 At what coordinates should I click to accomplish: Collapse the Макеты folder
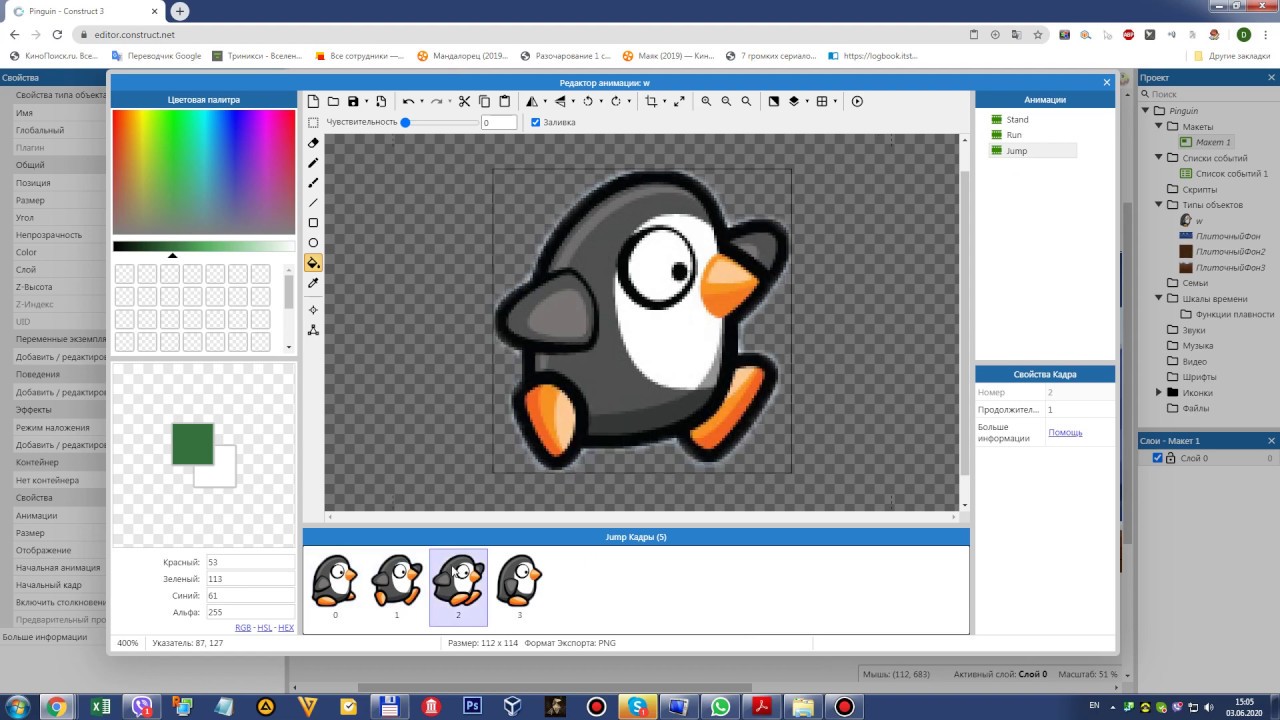click(x=1159, y=126)
